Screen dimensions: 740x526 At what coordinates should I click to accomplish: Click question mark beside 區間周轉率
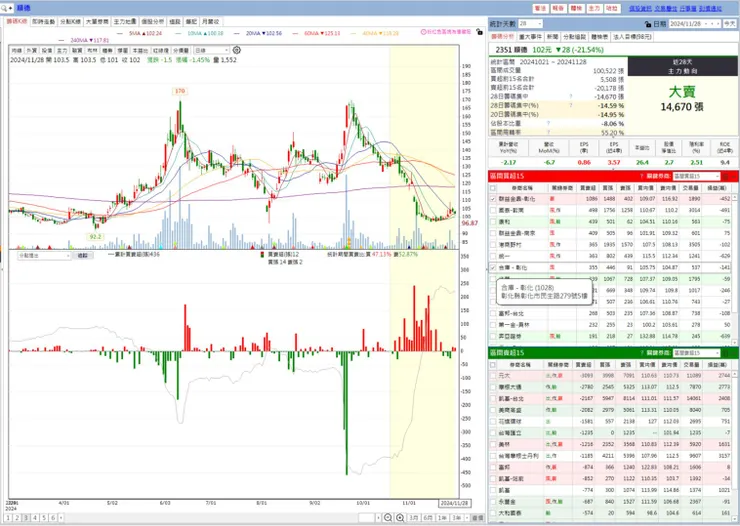click(548, 132)
